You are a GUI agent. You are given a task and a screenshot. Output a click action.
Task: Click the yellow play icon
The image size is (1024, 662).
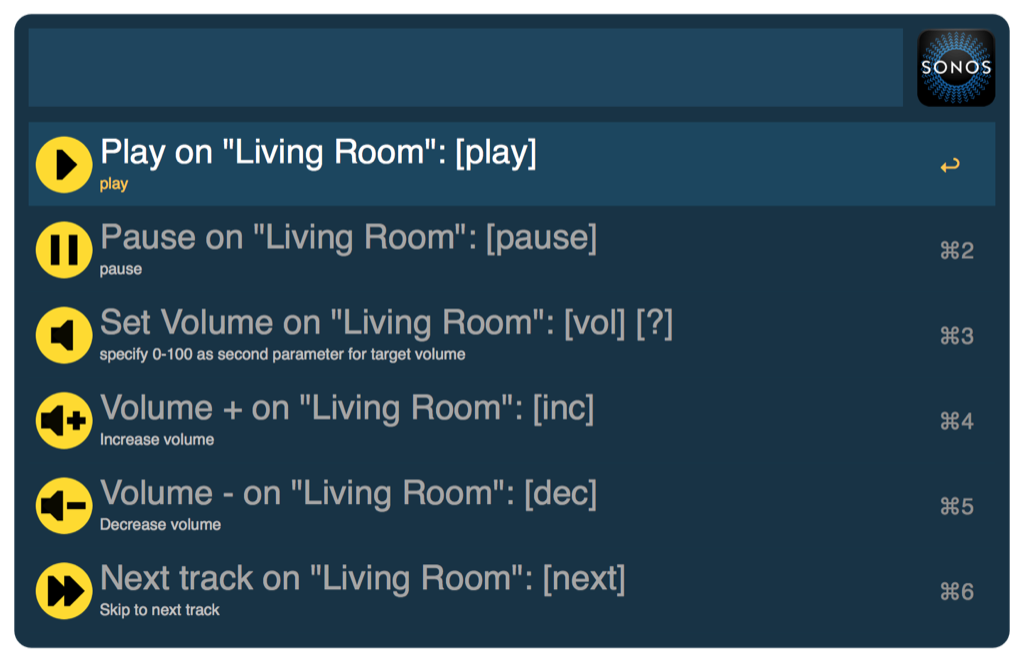coord(64,165)
